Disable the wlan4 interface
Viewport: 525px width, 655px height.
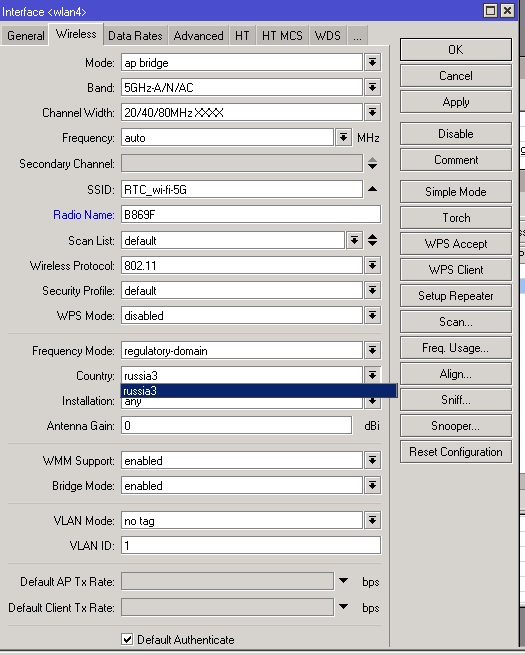pyautogui.click(x=456, y=134)
